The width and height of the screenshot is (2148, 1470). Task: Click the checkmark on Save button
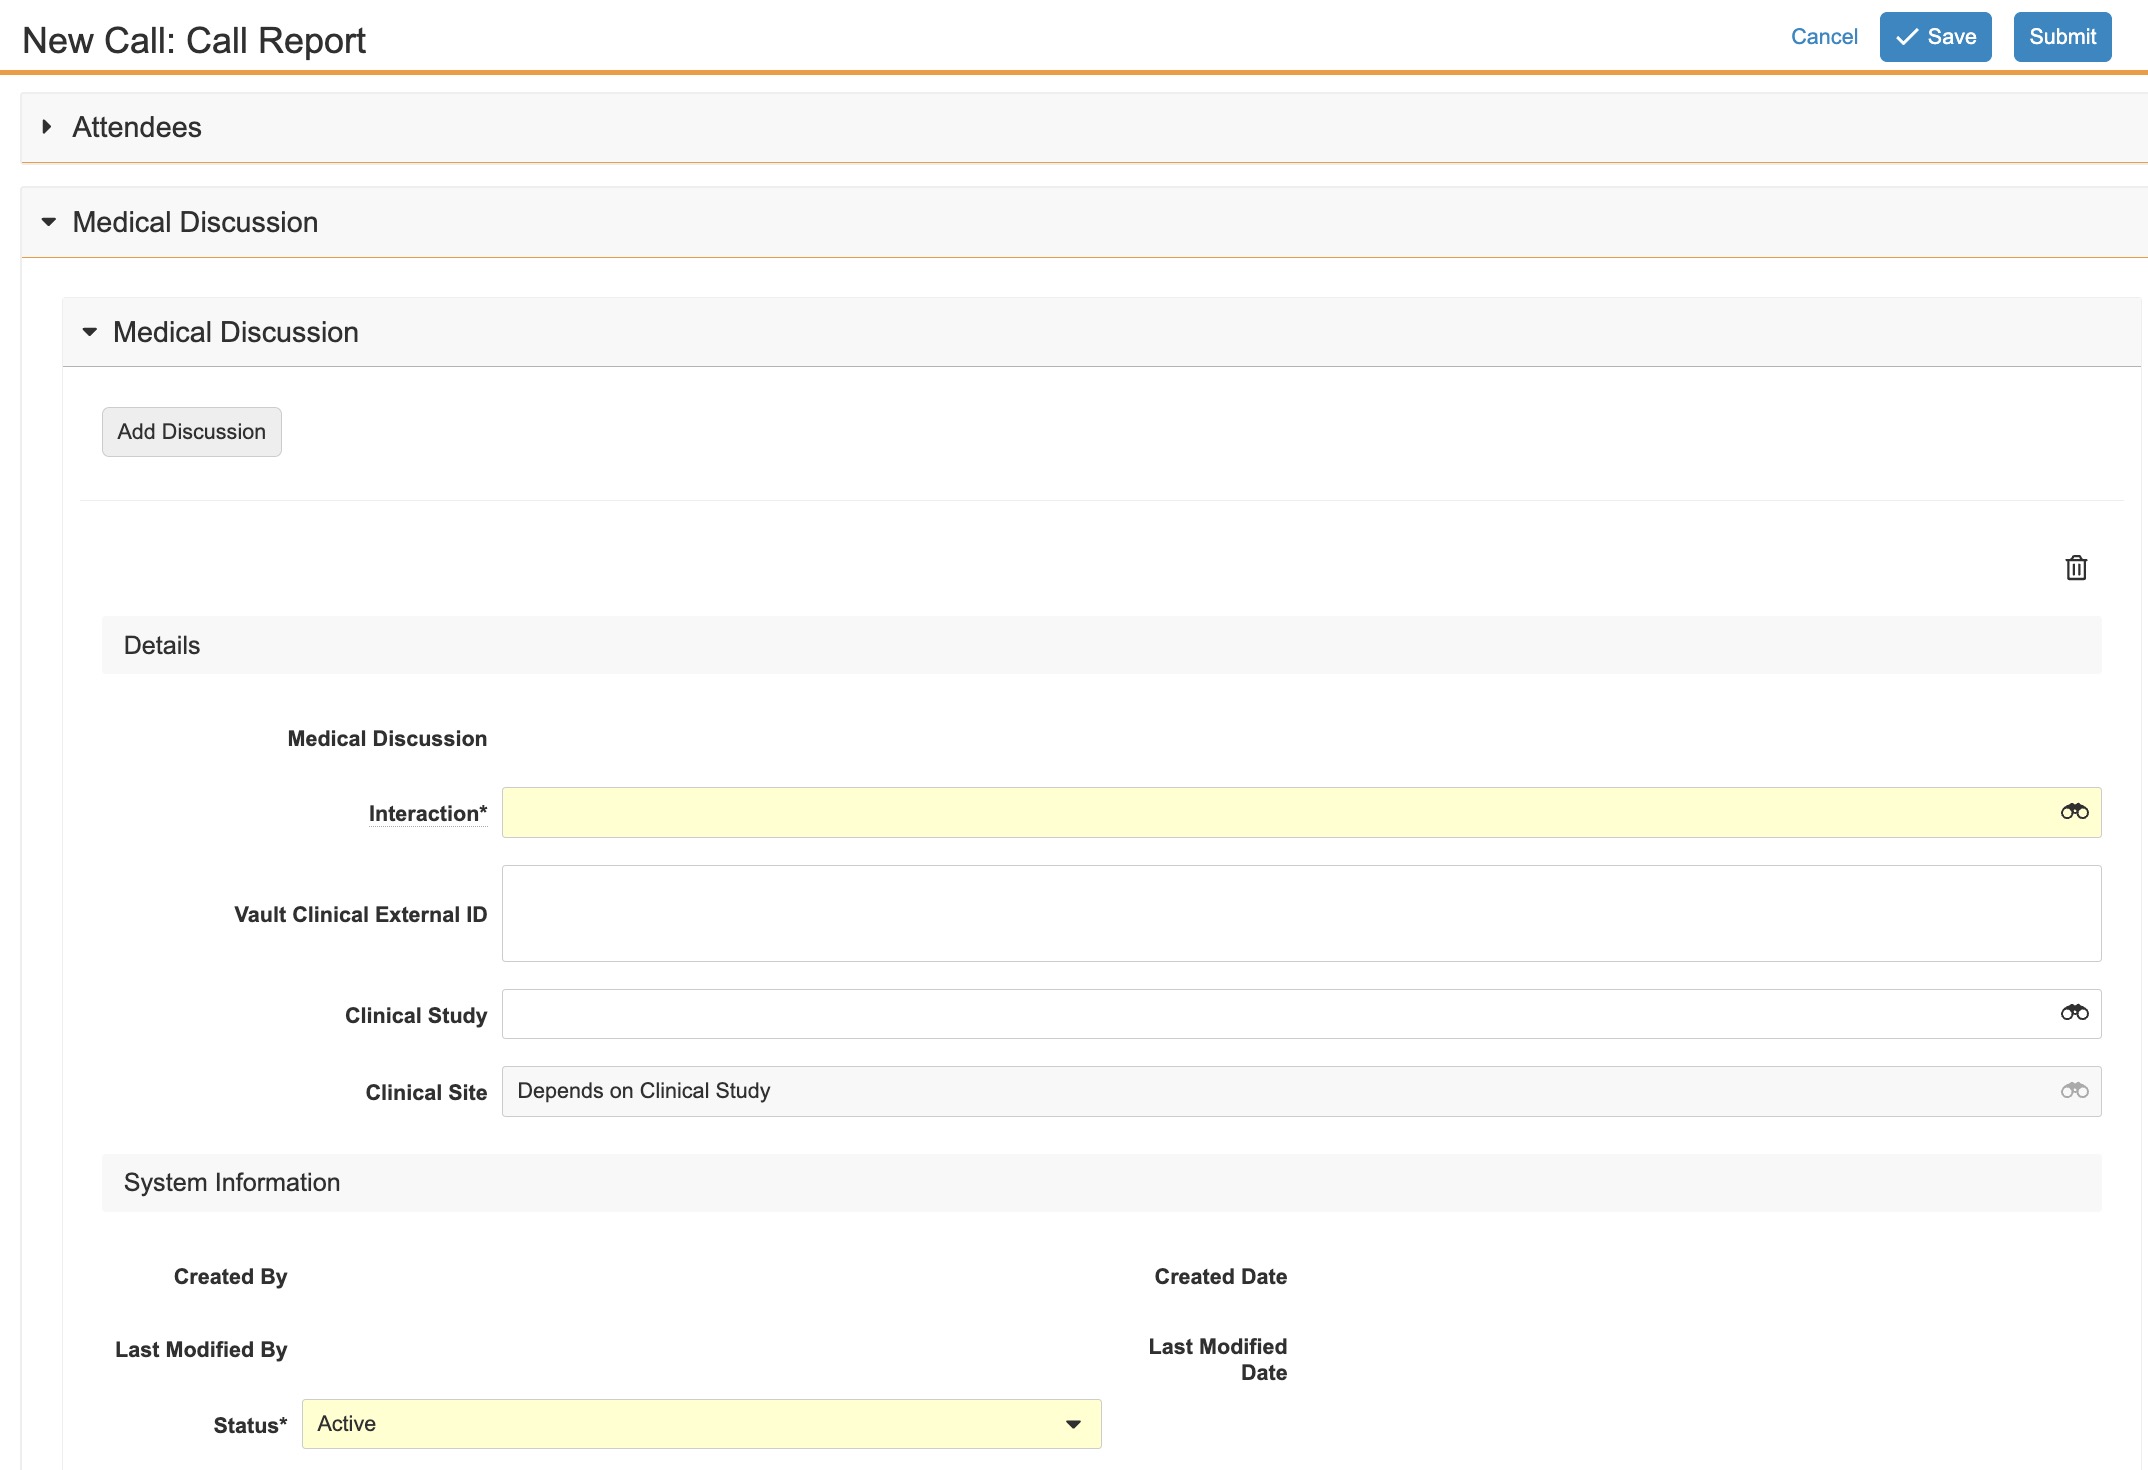tap(1907, 37)
